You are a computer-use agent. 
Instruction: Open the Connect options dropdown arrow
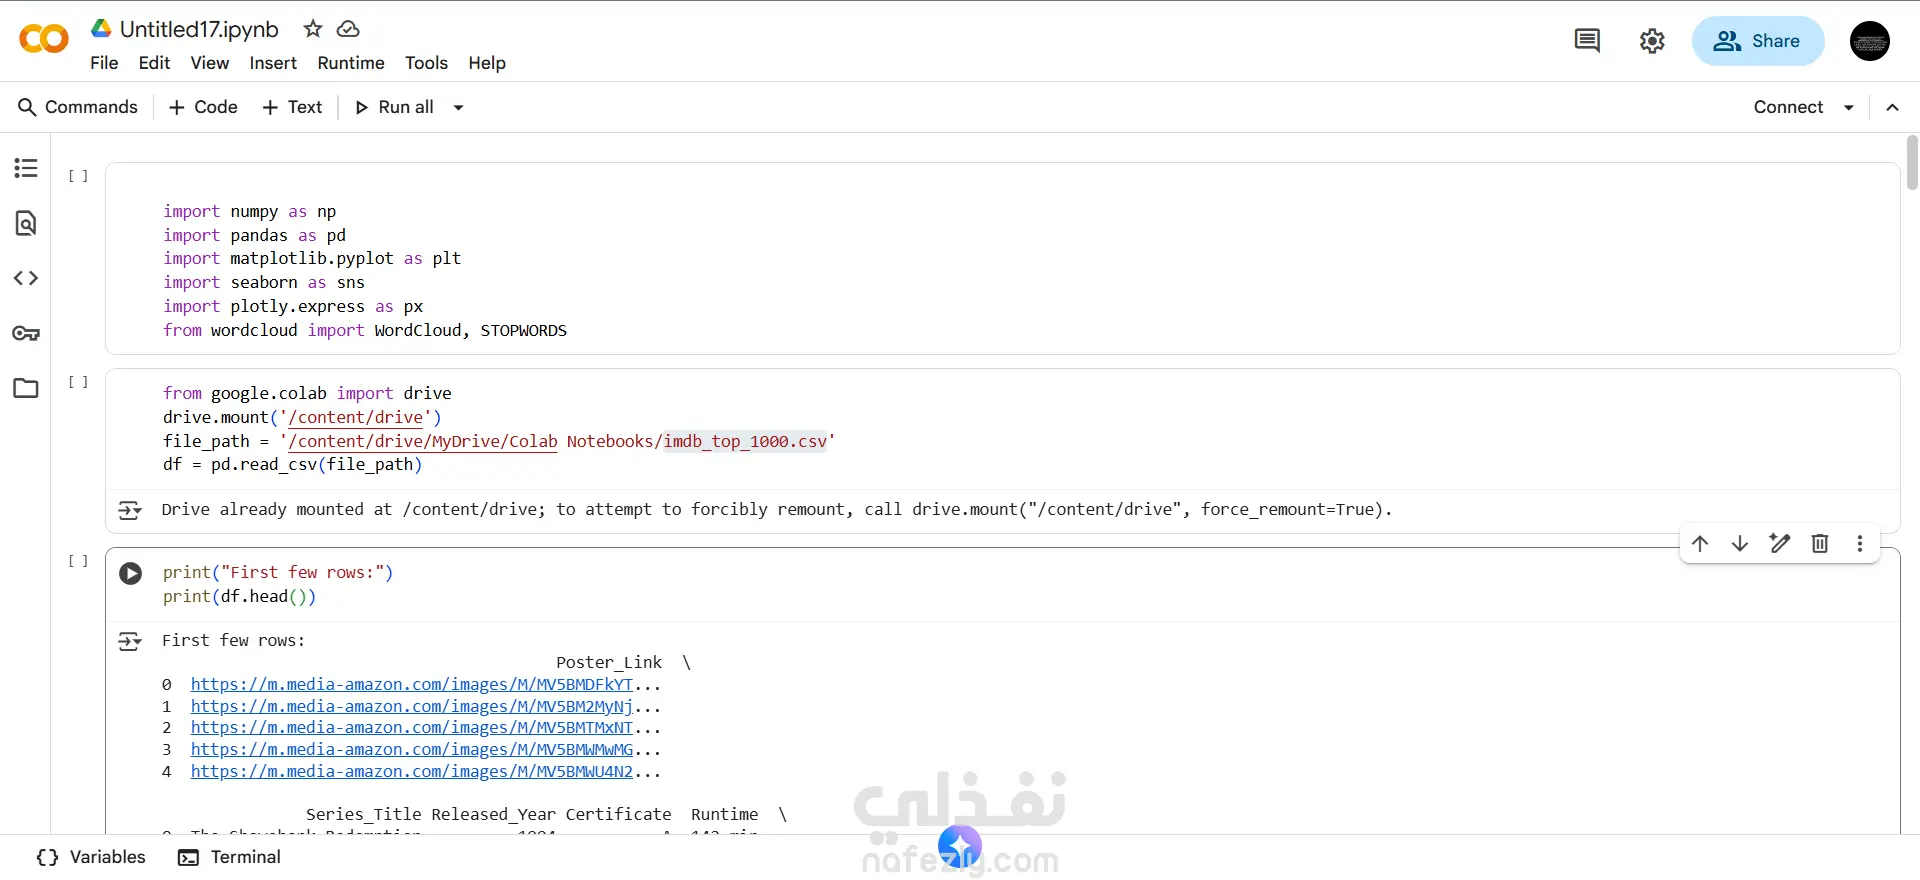click(x=1849, y=108)
